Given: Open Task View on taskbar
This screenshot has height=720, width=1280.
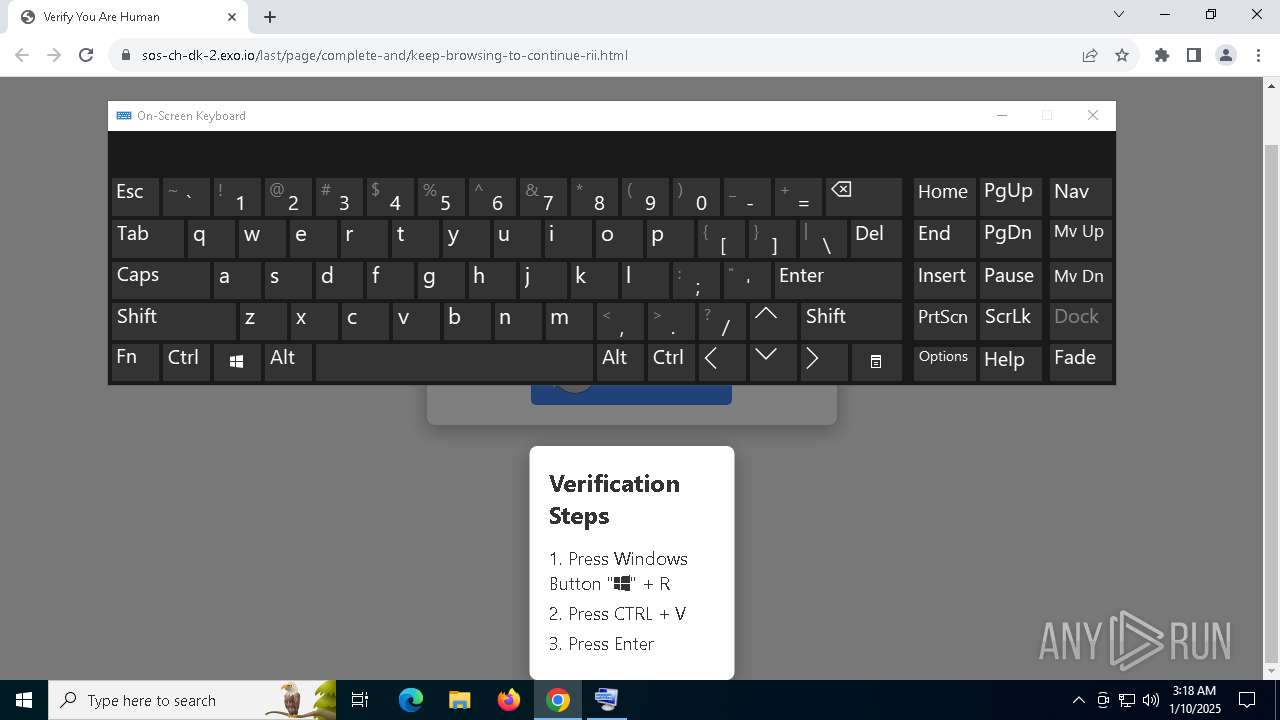Looking at the screenshot, I should click(360, 700).
